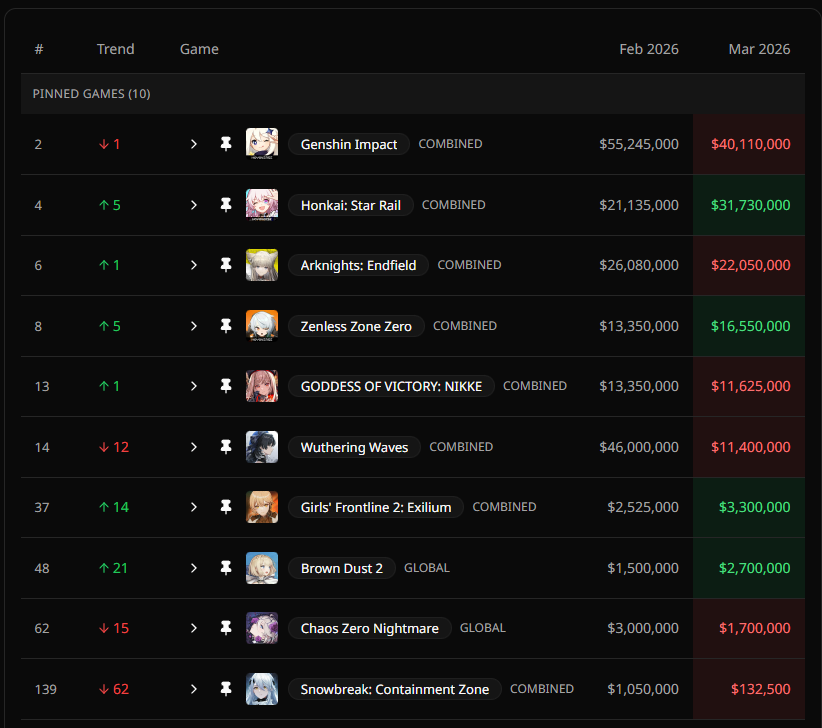The width and height of the screenshot is (822, 728).
Task: Expand the Genshin Impact row chevron
Action: tap(194, 144)
